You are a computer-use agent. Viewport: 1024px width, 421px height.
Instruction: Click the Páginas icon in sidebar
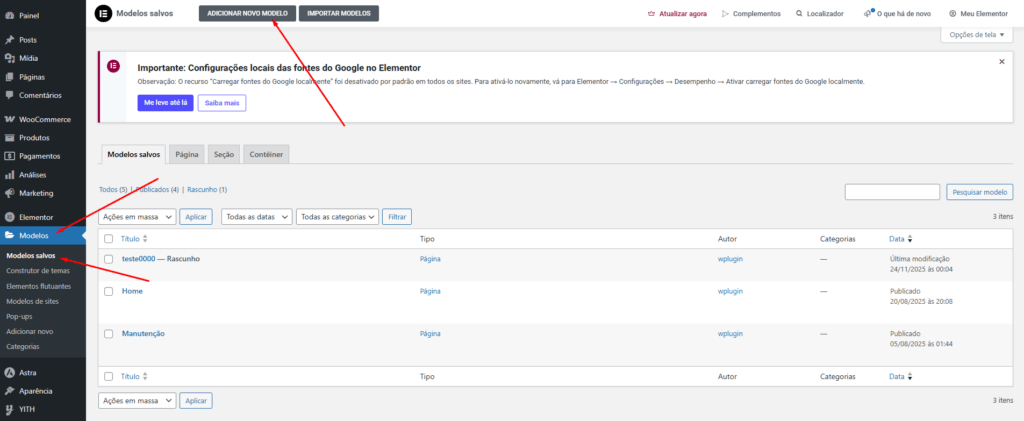pos(9,76)
